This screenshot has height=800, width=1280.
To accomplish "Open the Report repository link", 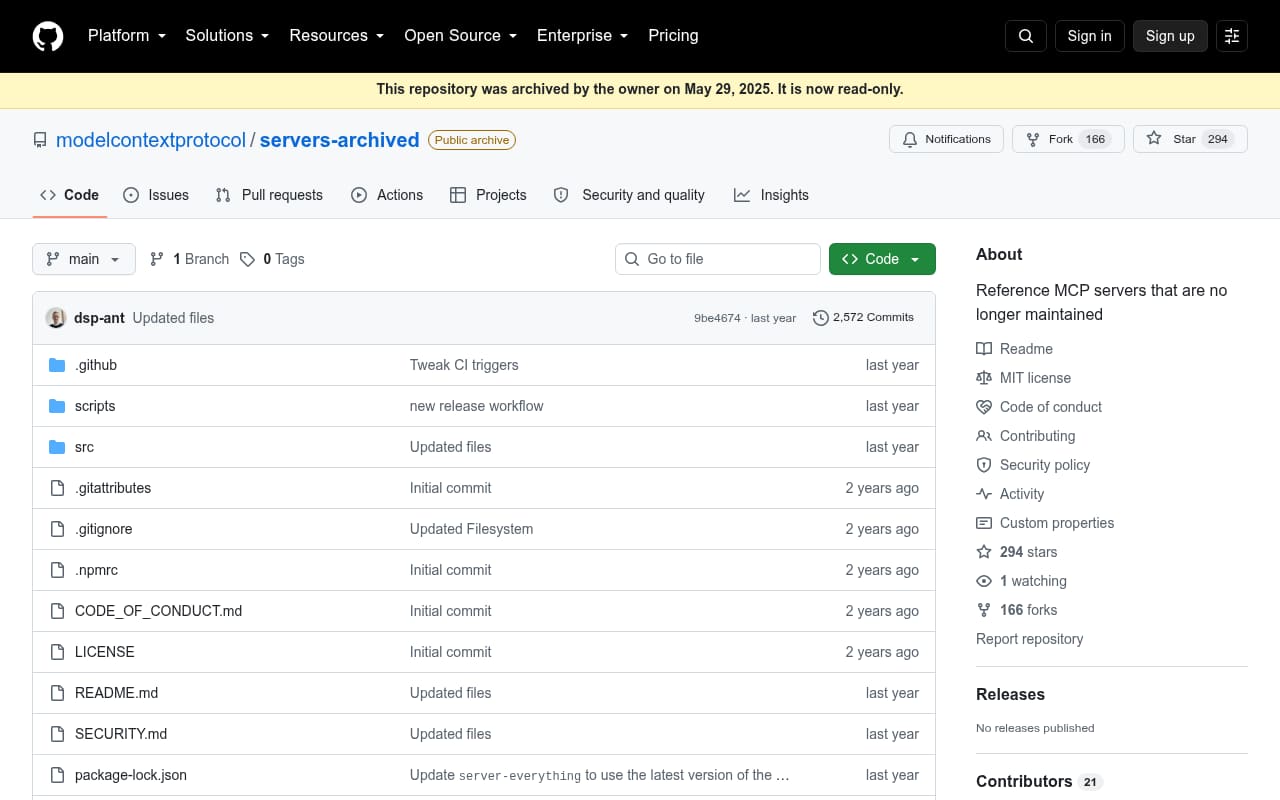I will coord(1029,639).
